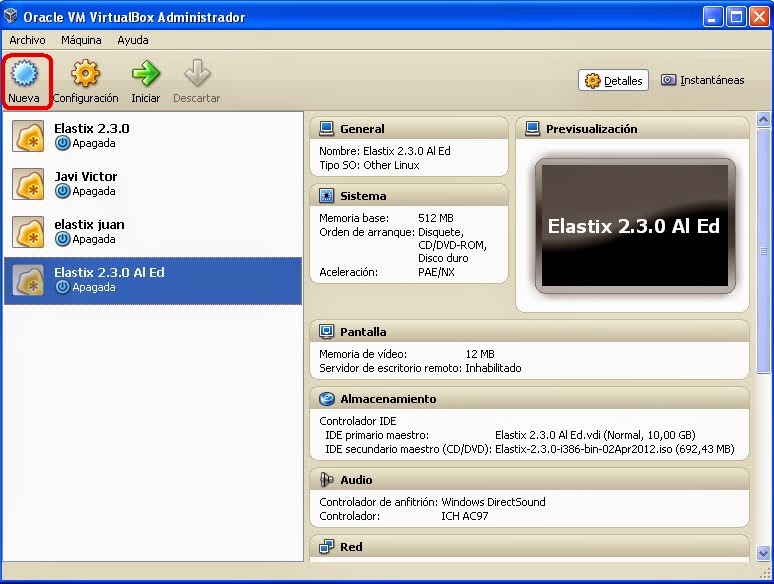Click the 'ICH AC97' controller value
This screenshot has width=774, height=584.
point(464,516)
